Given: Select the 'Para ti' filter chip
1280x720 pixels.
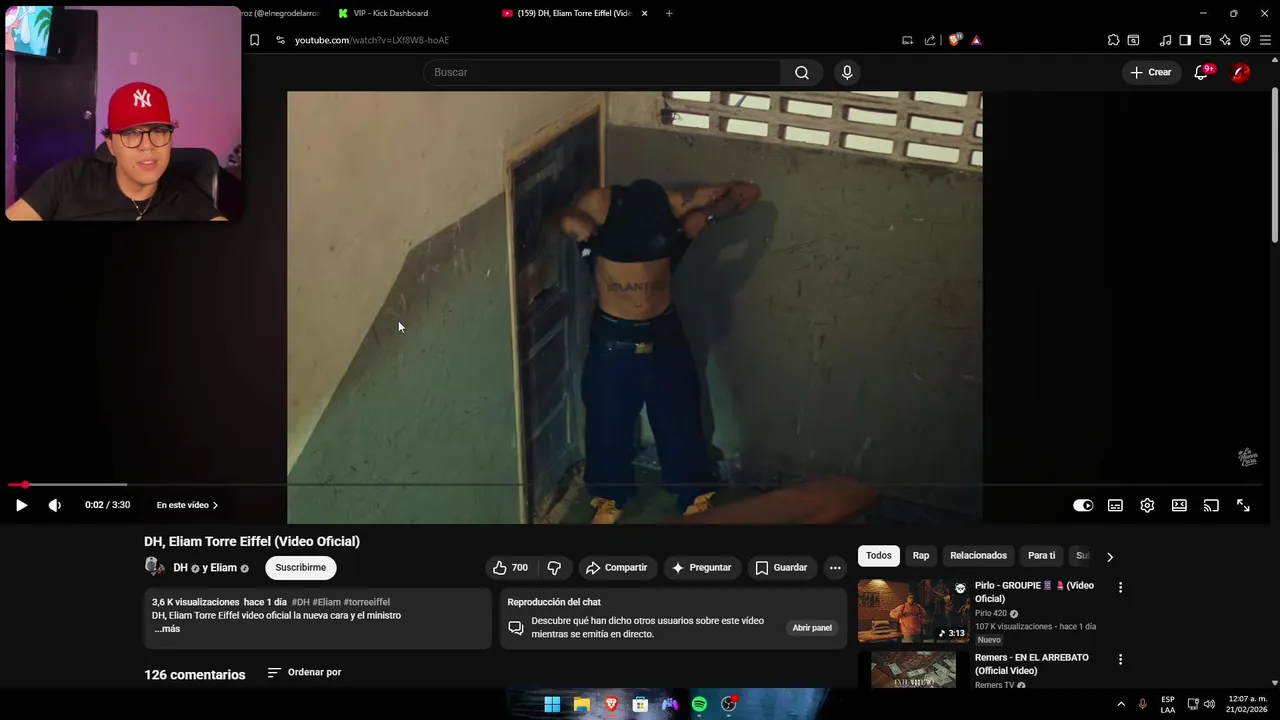Looking at the screenshot, I should [x=1041, y=556].
